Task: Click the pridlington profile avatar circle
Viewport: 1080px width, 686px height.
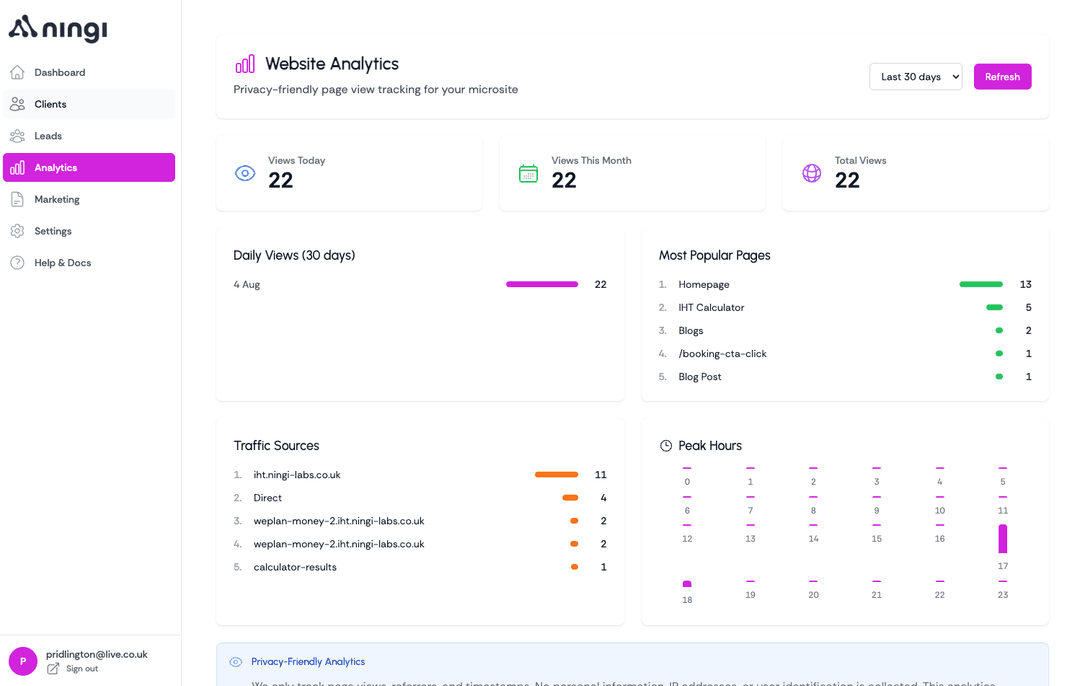Action: click(x=22, y=661)
